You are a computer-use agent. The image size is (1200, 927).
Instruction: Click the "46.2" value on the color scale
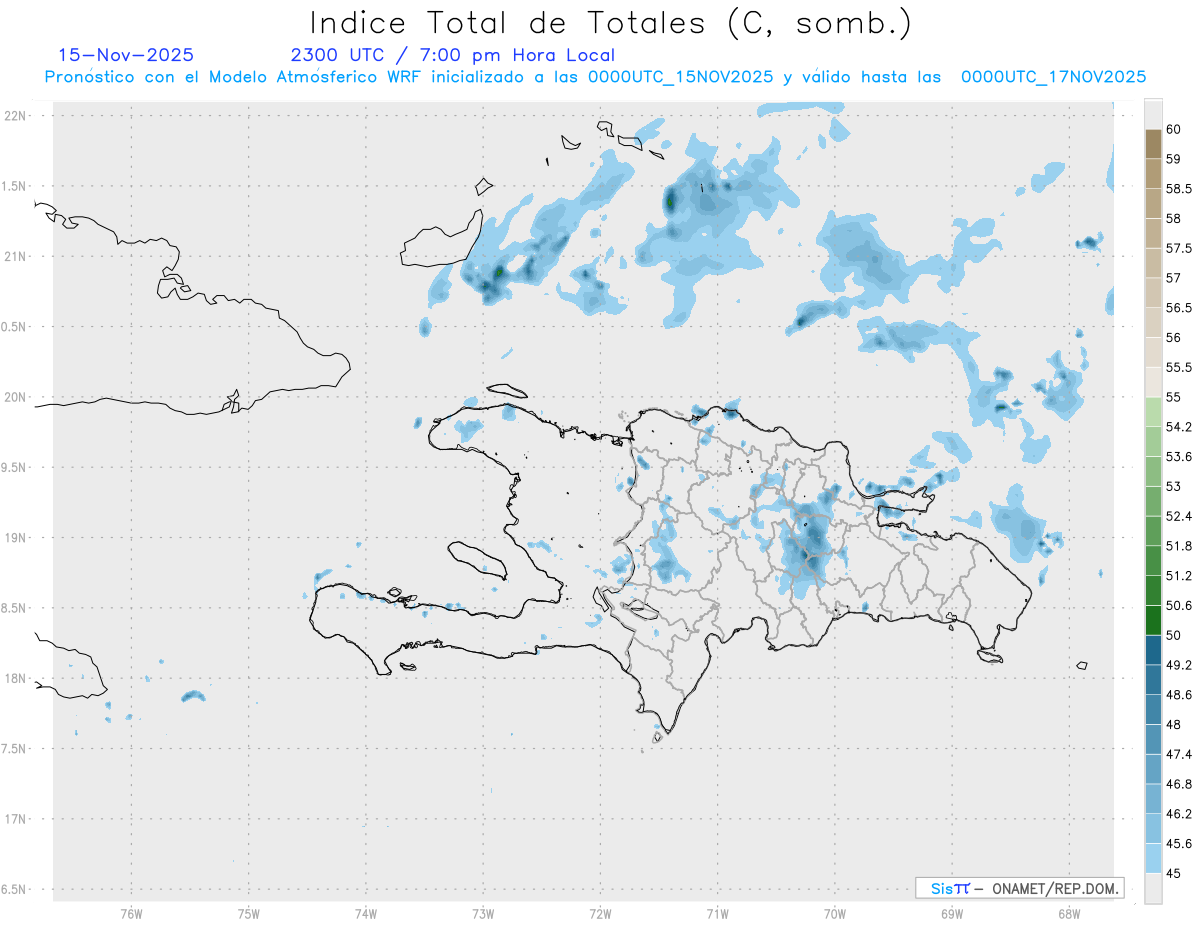tap(1178, 814)
